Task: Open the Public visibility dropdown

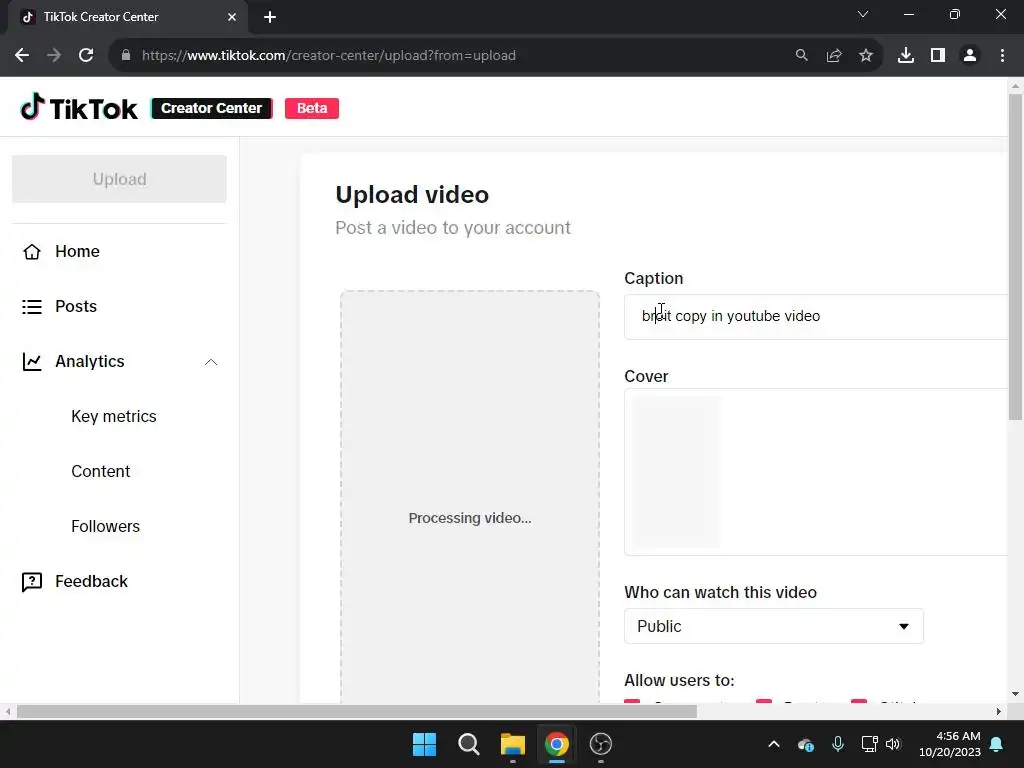Action: [x=774, y=626]
